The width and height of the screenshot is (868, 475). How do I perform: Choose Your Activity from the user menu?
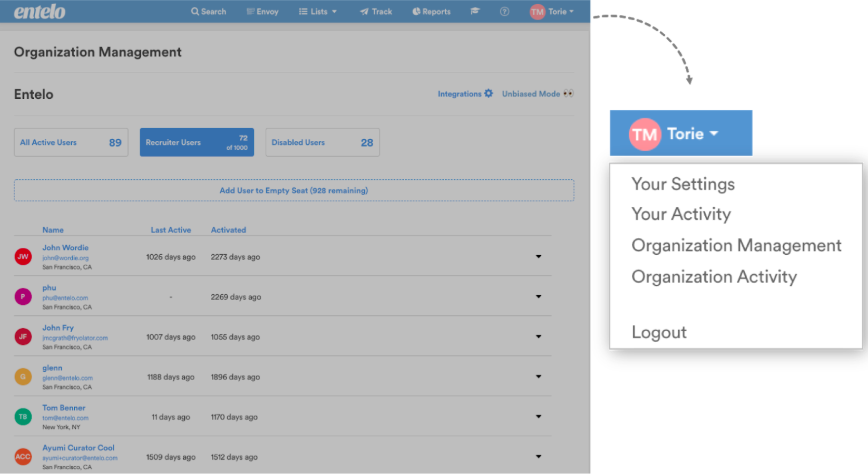click(681, 214)
